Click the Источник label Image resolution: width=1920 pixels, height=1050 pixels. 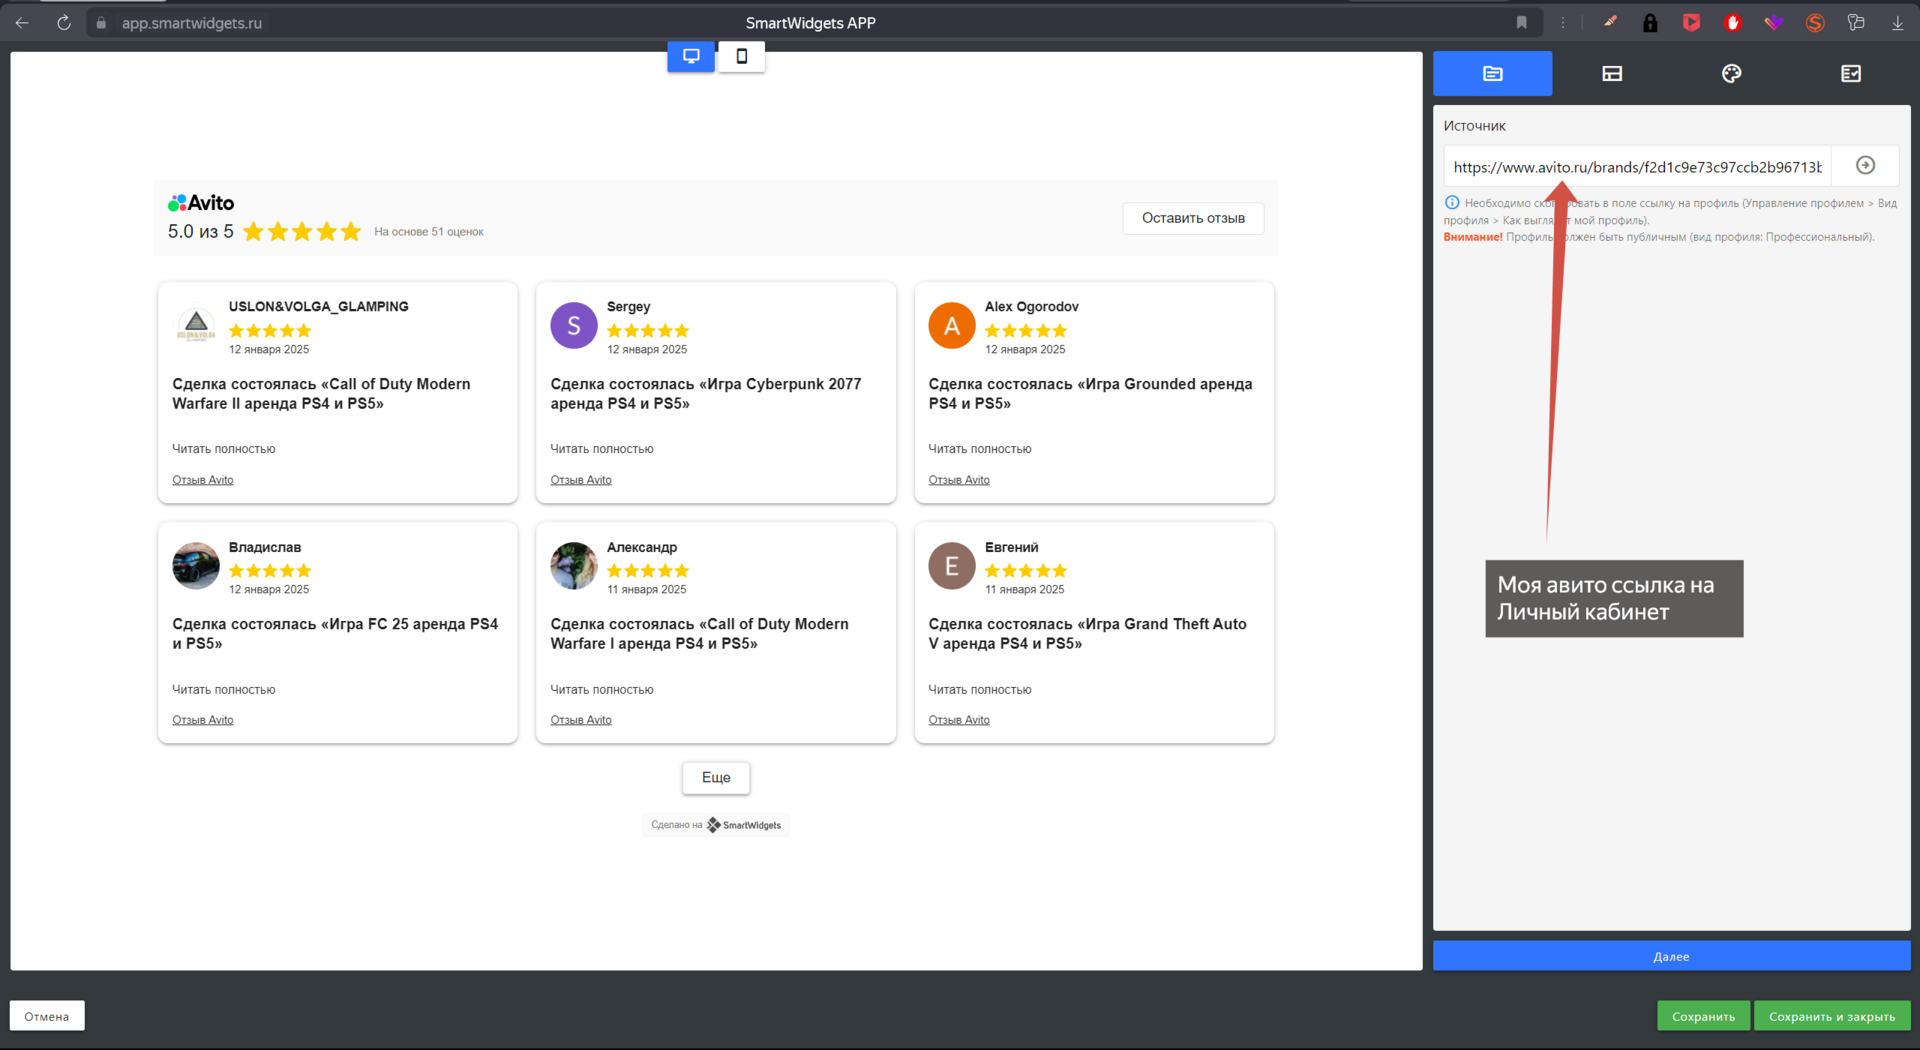[1474, 126]
